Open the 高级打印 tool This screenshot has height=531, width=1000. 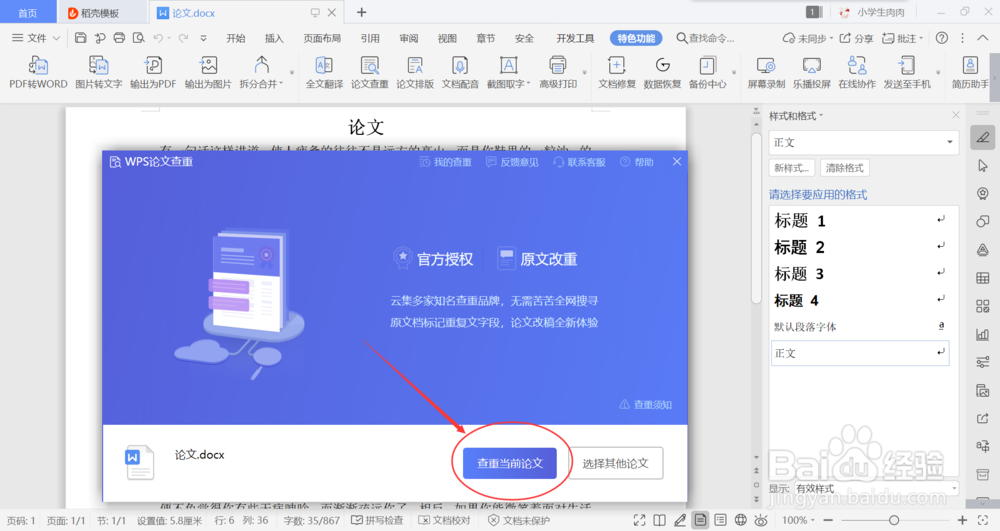click(558, 72)
